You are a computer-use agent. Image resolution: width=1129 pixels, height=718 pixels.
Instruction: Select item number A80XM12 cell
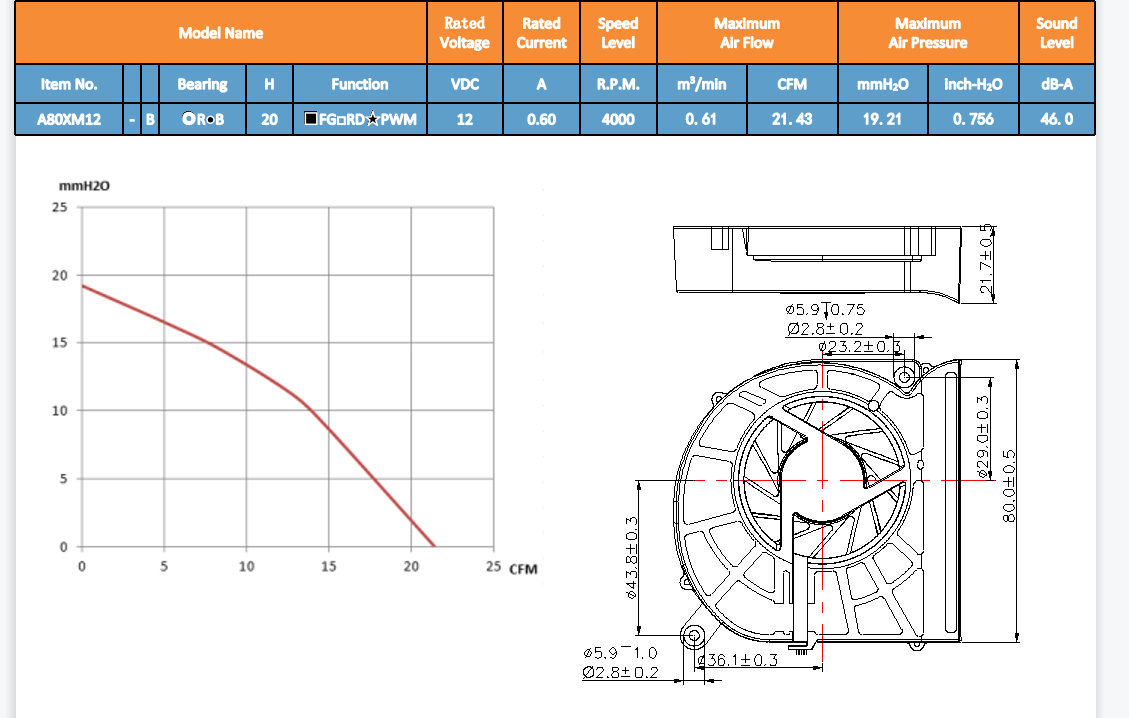(x=68, y=120)
